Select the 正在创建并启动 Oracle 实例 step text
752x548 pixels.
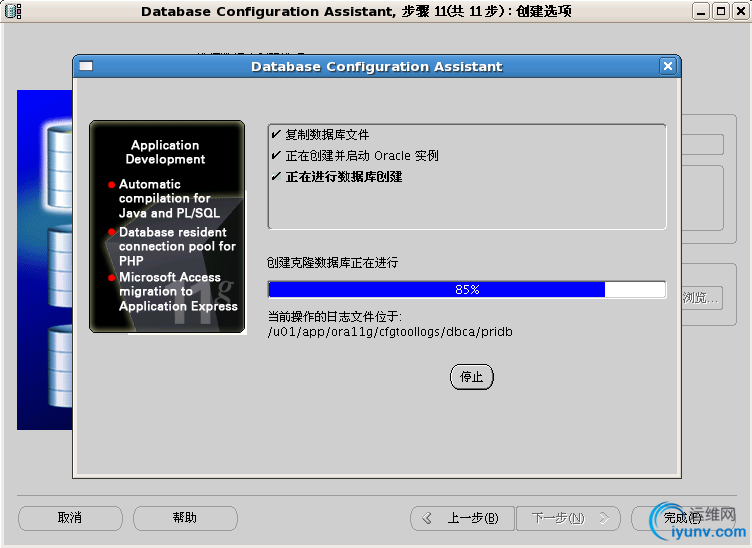coord(362,156)
